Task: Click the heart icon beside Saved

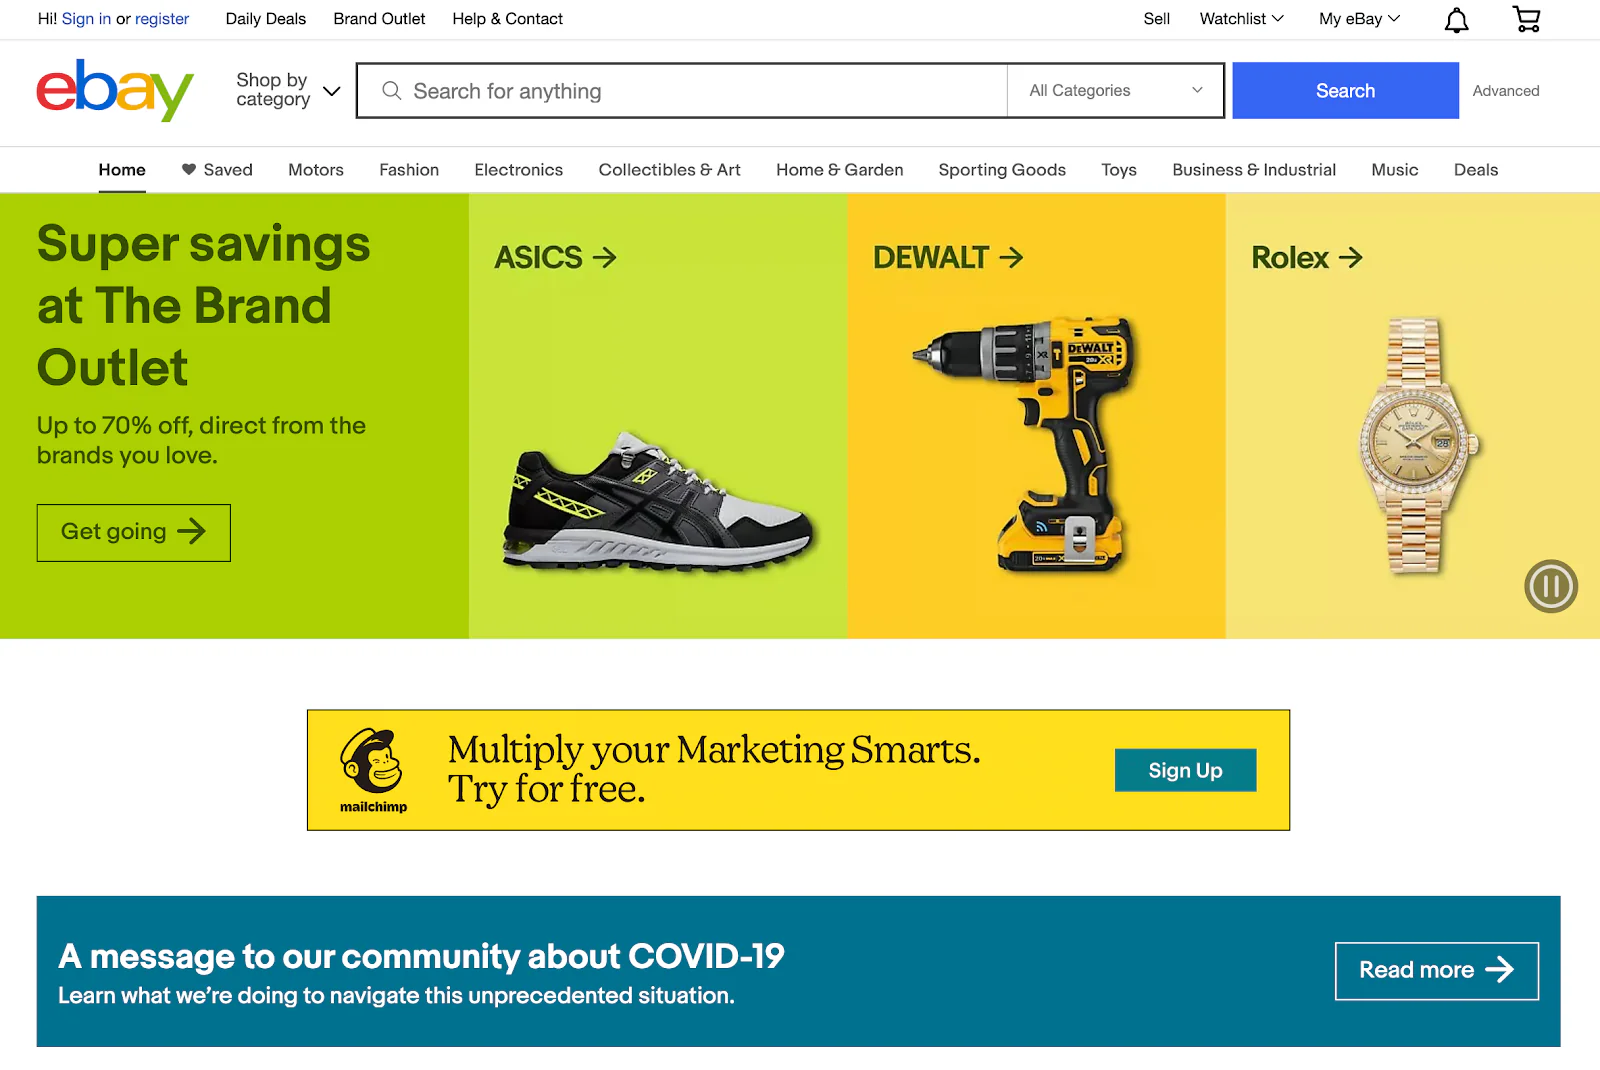Action: (188, 169)
